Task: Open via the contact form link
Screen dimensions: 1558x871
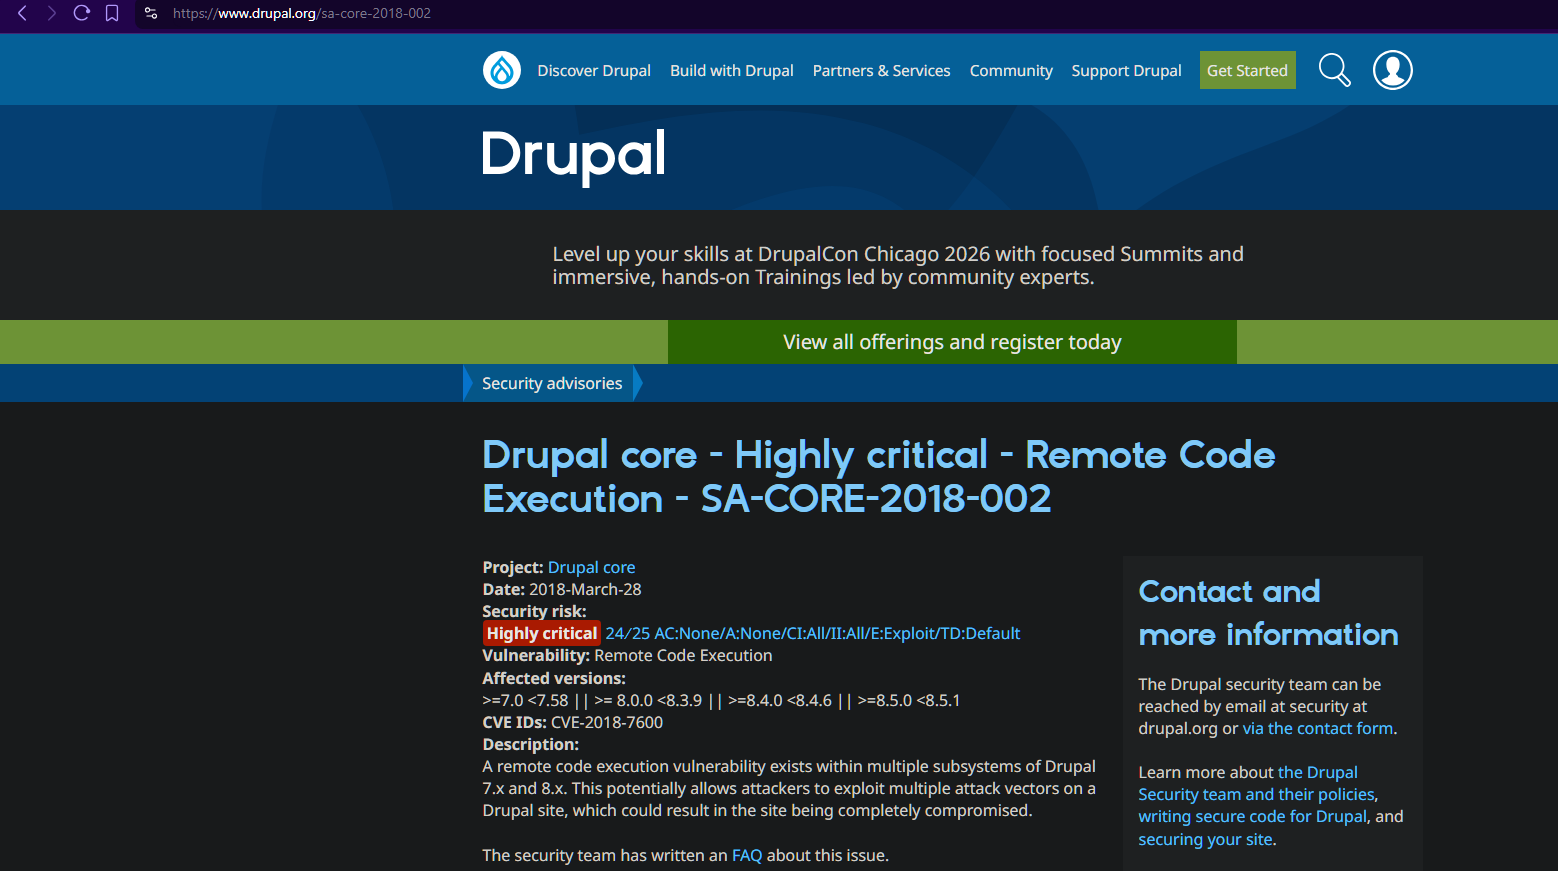Action: (1318, 728)
